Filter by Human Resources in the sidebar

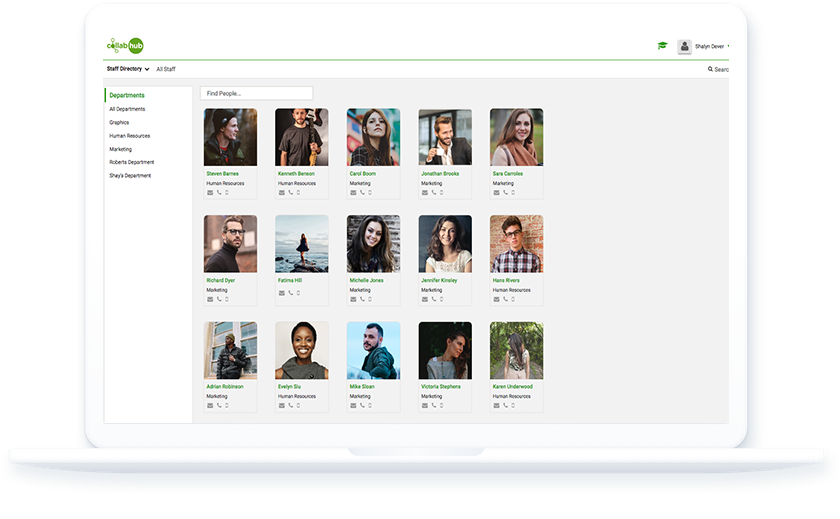[x=130, y=136]
